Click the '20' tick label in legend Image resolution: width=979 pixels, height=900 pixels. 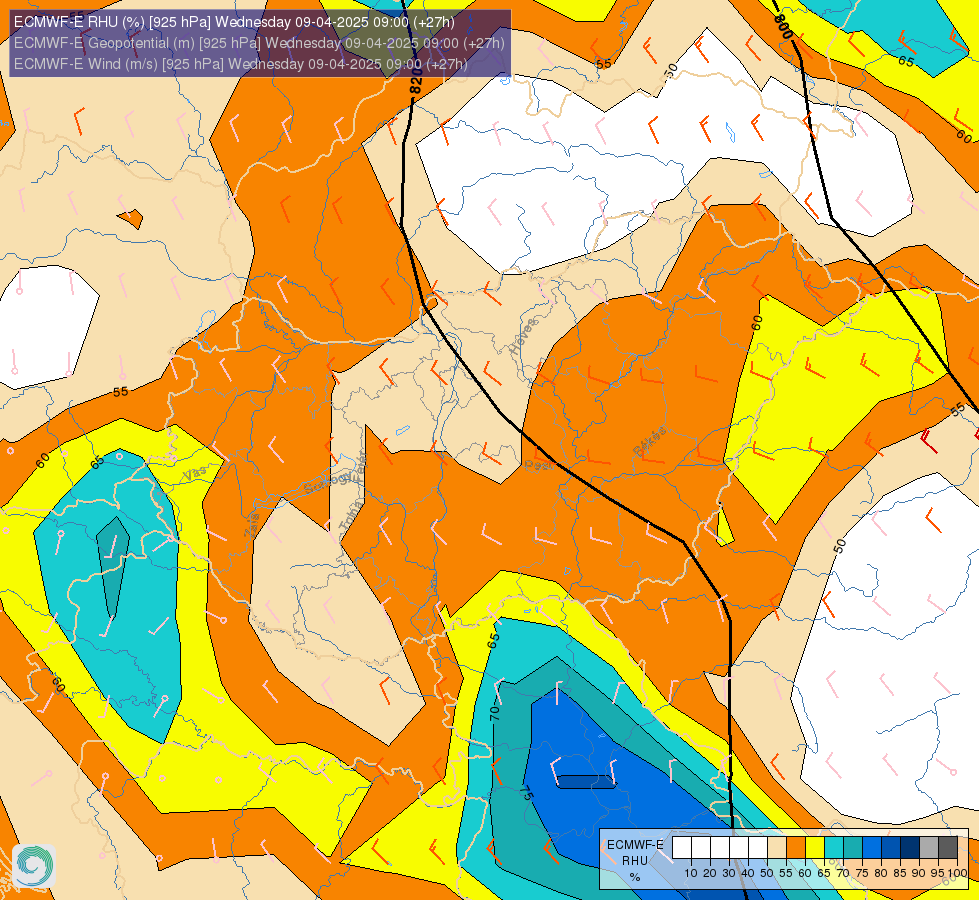(710, 873)
